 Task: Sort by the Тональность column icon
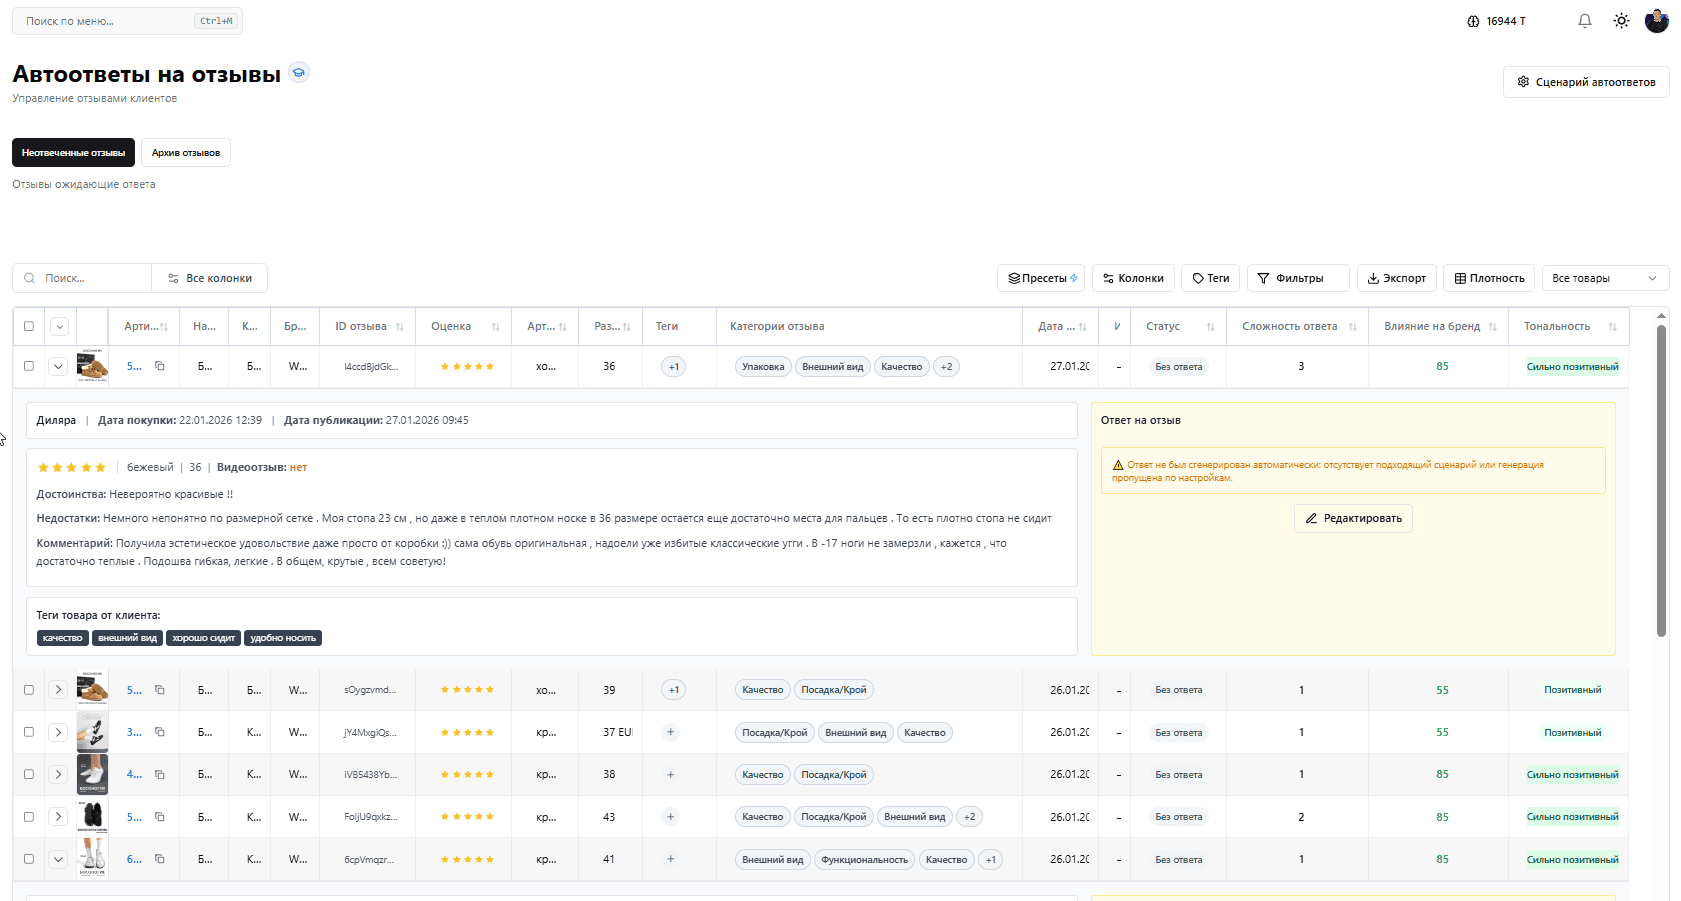pos(1612,327)
